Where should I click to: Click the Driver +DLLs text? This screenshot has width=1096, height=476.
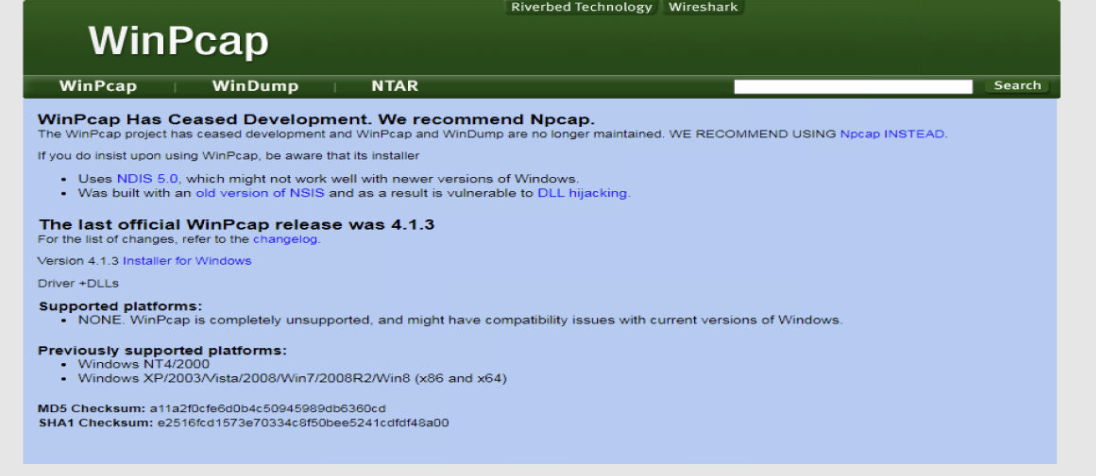[x=78, y=283]
